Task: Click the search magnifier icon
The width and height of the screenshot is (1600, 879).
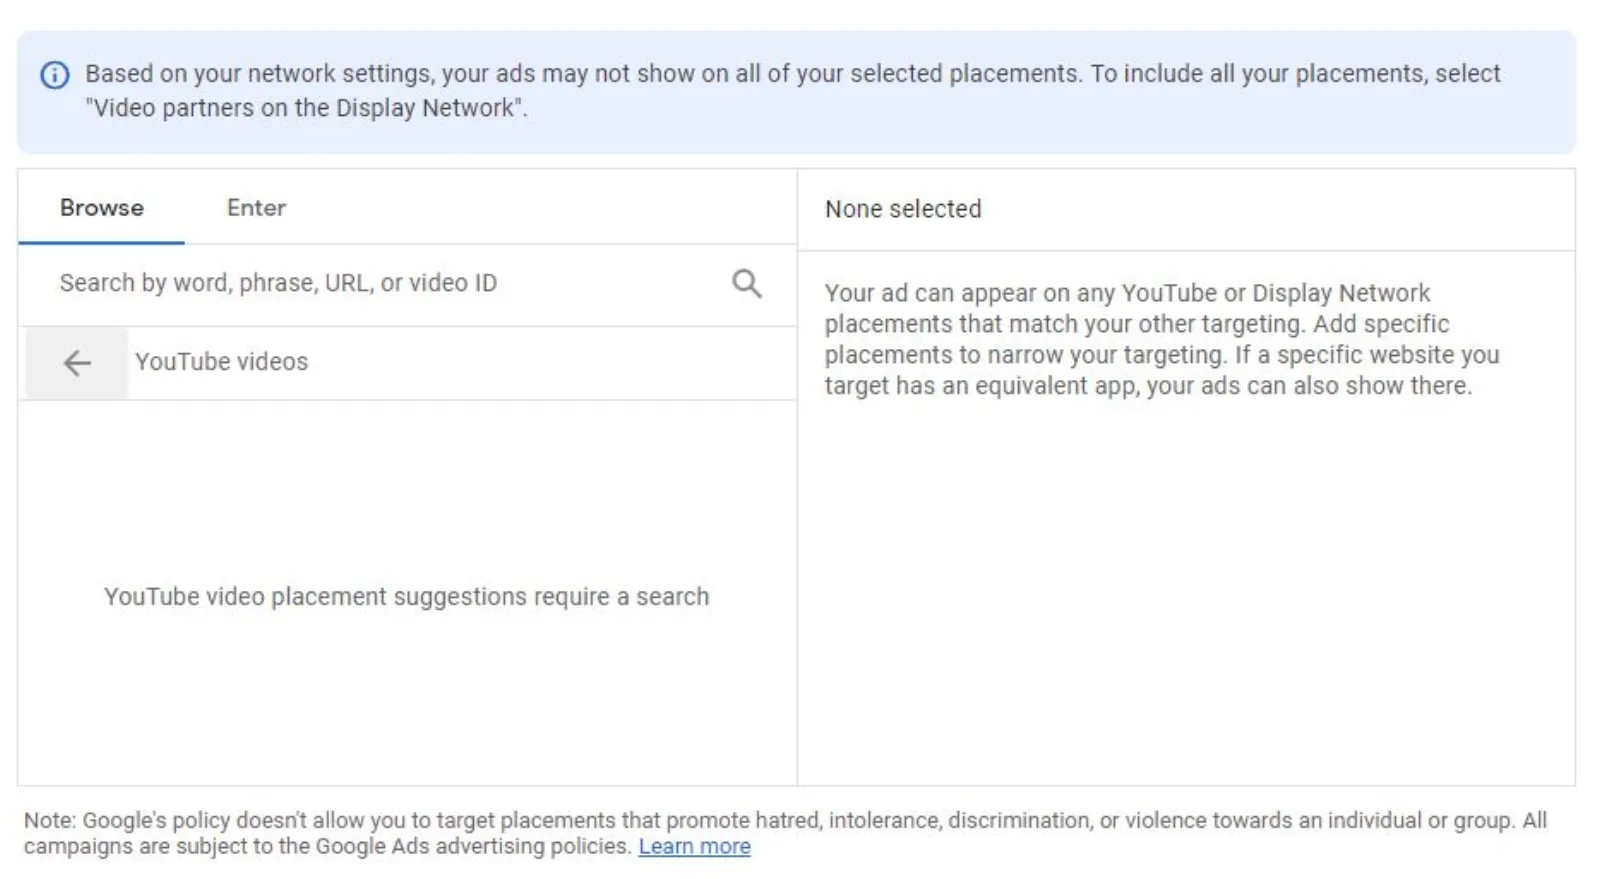Action: point(747,284)
